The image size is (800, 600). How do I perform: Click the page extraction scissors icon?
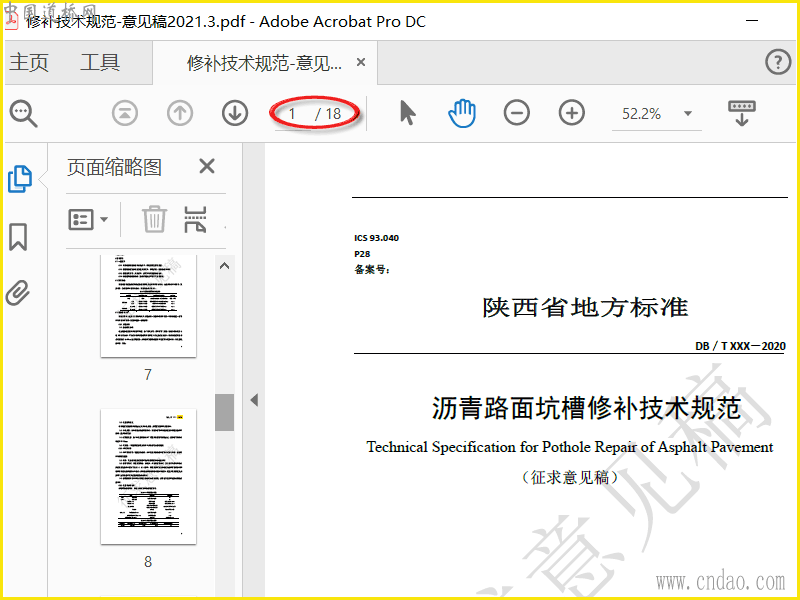(x=195, y=219)
